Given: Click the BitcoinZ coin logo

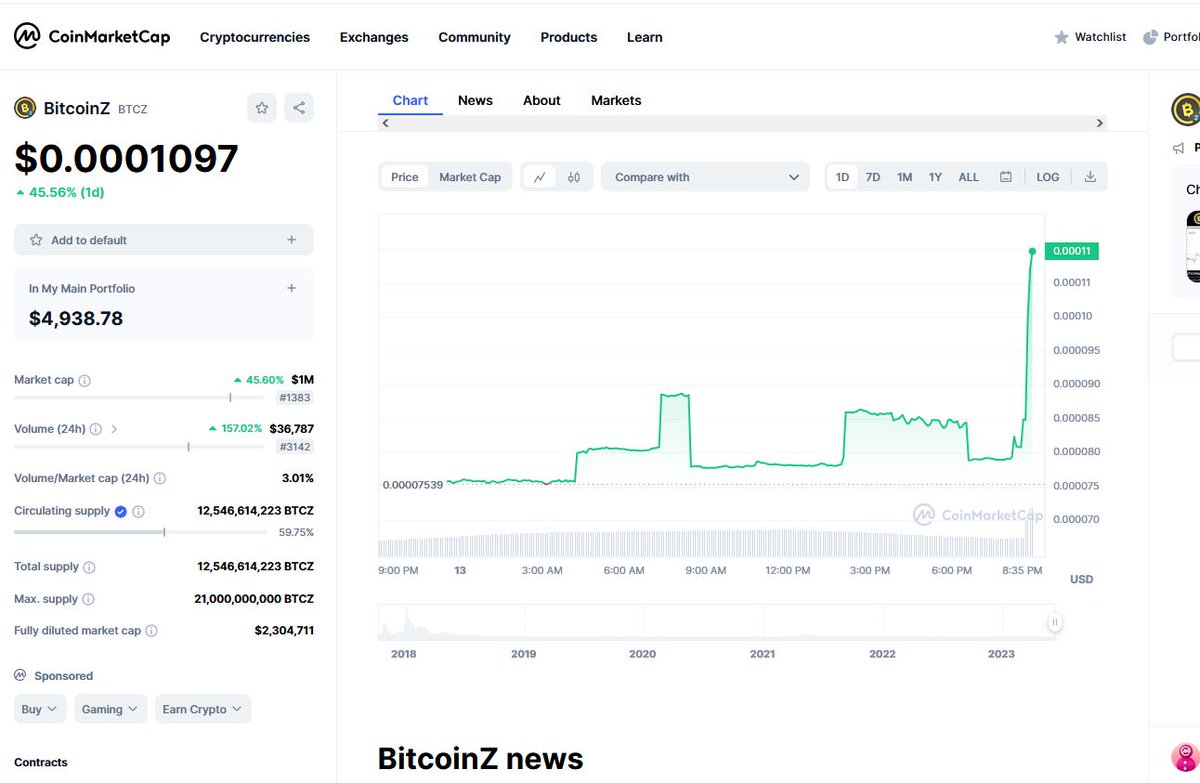Looking at the screenshot, I should pyautogui.click(x=25, y=108).
